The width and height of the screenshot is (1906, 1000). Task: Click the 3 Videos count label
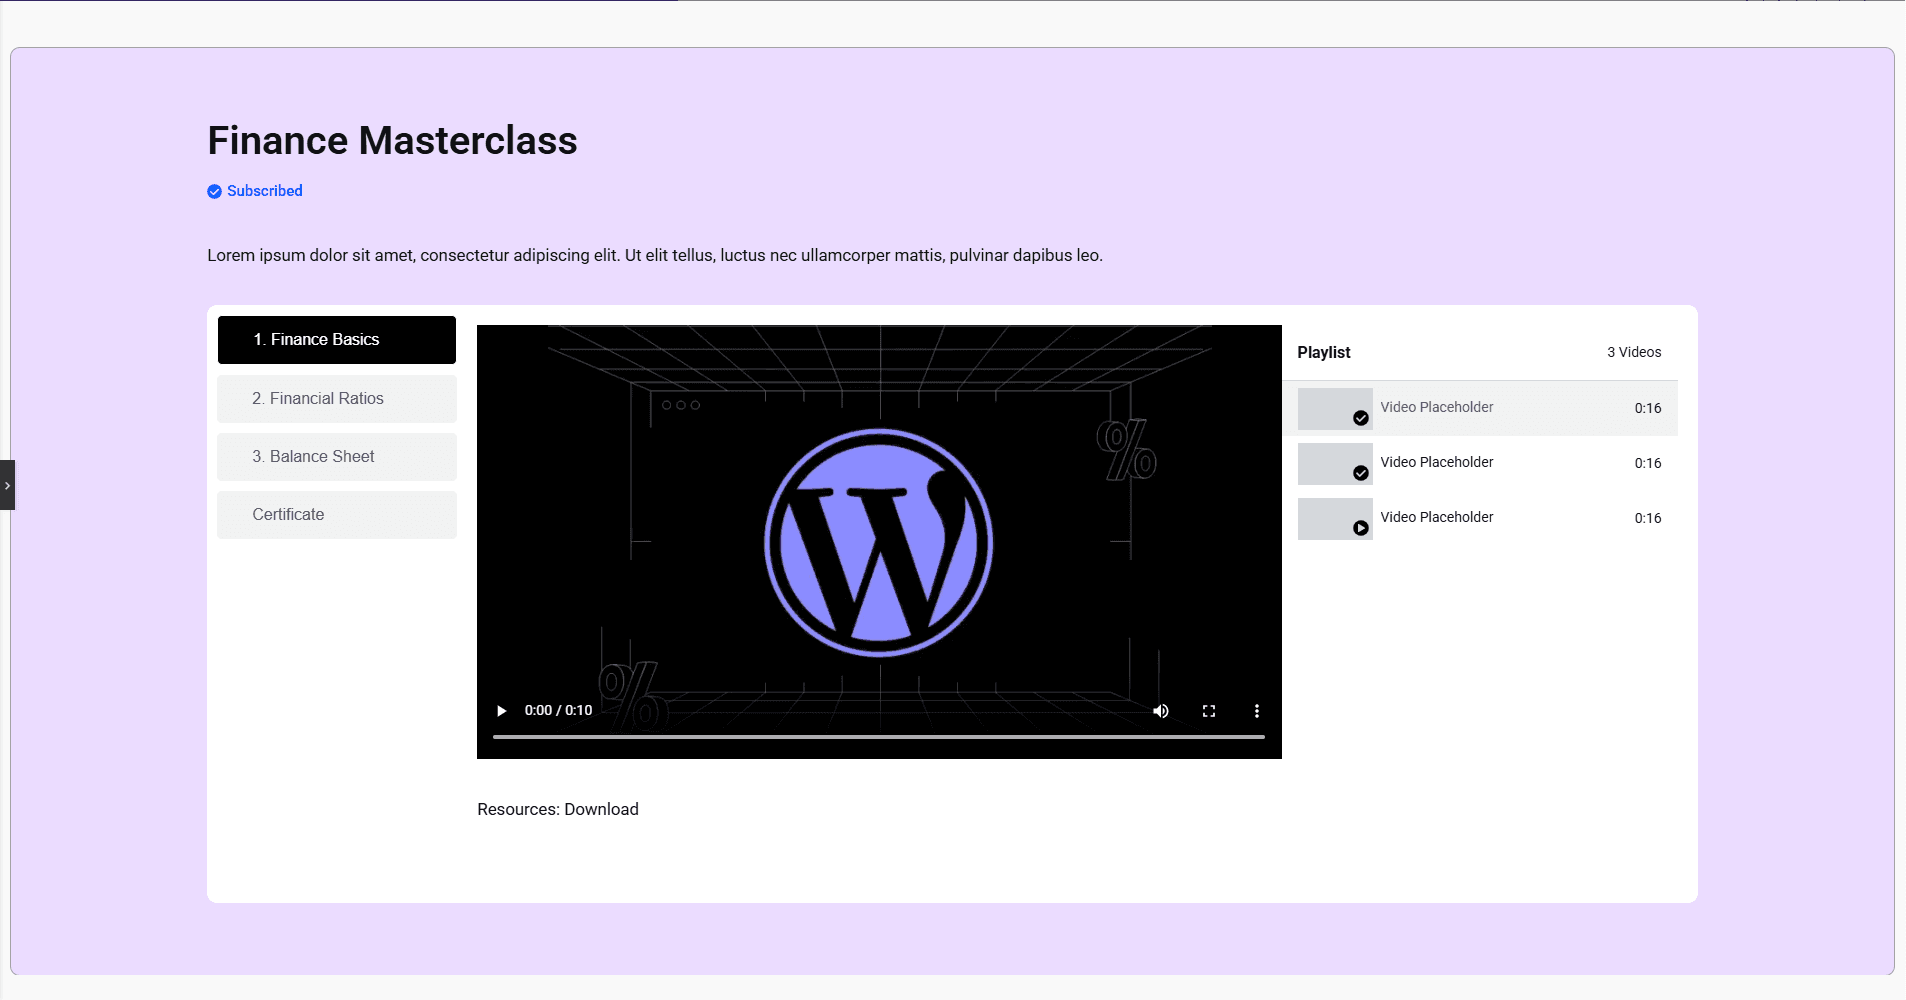pyautogui.click(x=1634, y=352)
